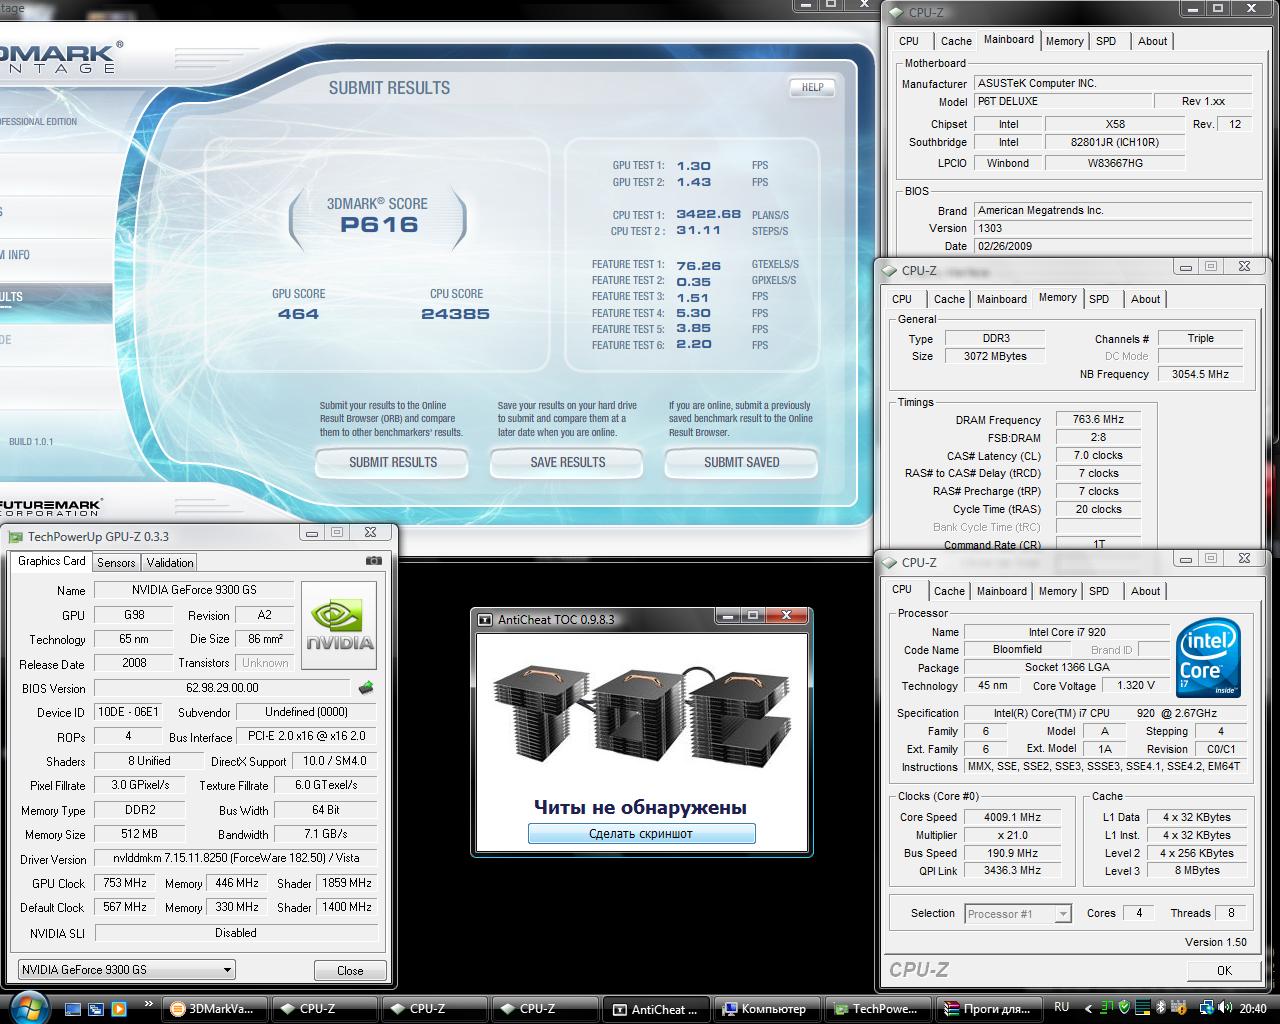Open Mainboard tab in middle CPU-Z Memory window
Screen dimensions: 1280x1024
pos(1002,299)
